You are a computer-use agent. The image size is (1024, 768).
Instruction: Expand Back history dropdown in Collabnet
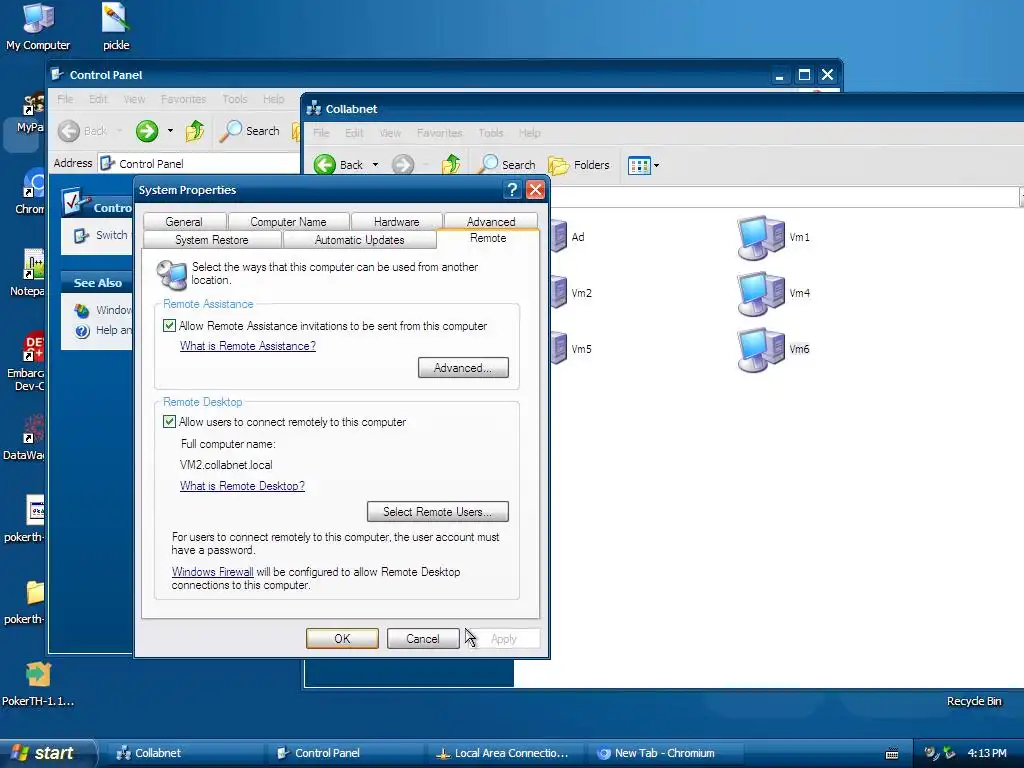pos(376,165)
